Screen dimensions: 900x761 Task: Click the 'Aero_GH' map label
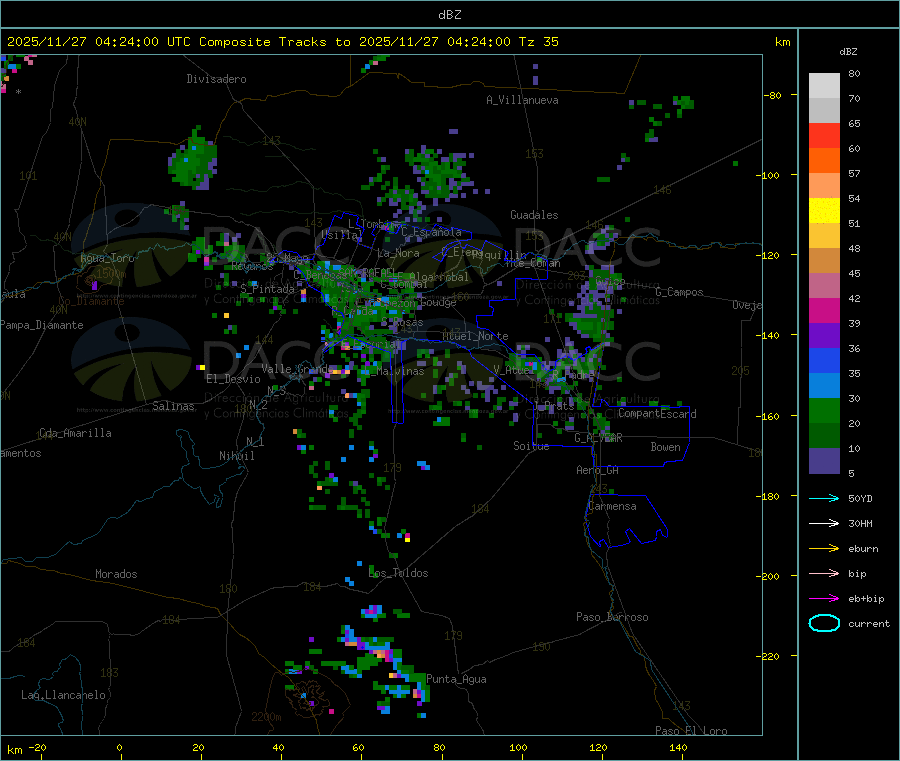[x=598, y=470]
